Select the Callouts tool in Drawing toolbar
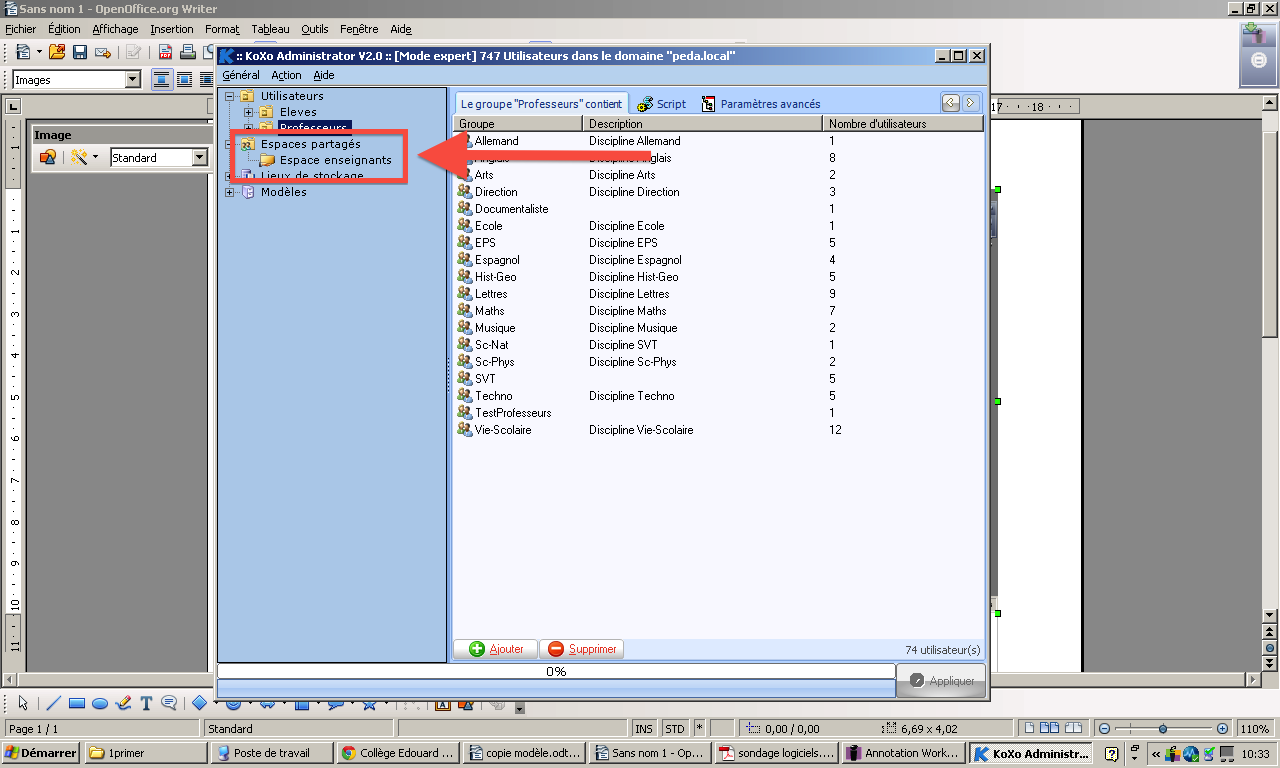This screenshot has height=768, width=1280. 169,703
